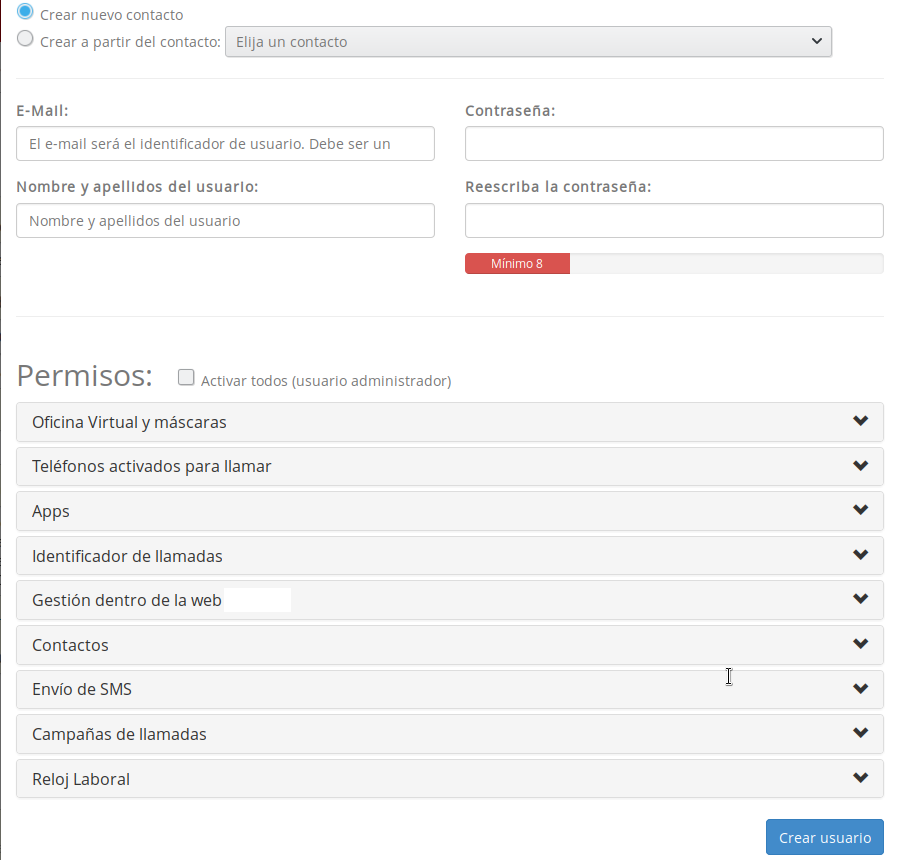899x860 pixels.
Task: Click the Mínimo 8 strength indicator bar
Action: pos(517,263)
